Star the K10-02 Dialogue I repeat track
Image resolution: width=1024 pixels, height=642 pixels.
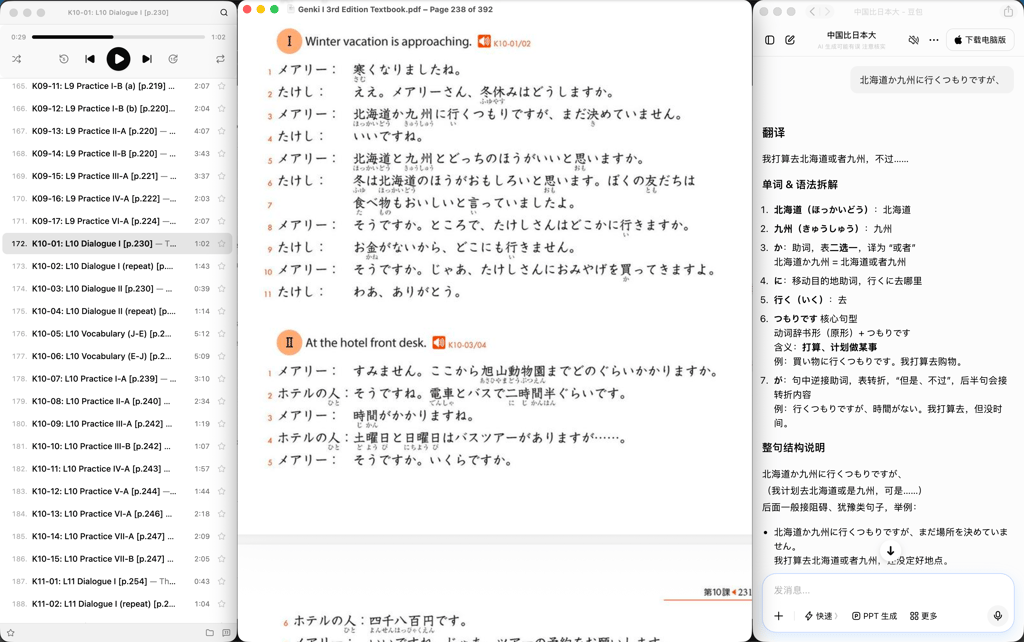222,266
